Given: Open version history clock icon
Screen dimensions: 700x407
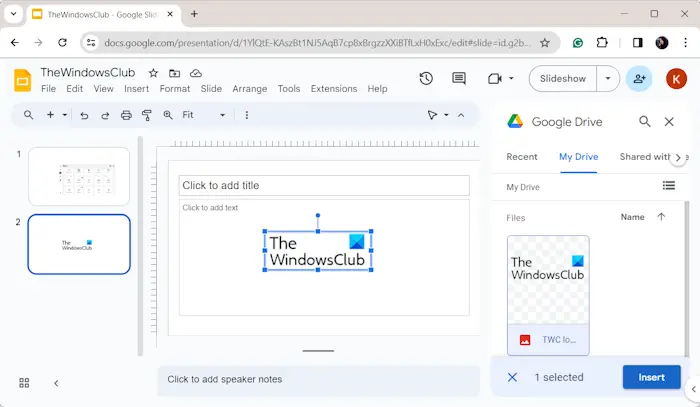Looking at the screenshot, I should pos(426,79).
